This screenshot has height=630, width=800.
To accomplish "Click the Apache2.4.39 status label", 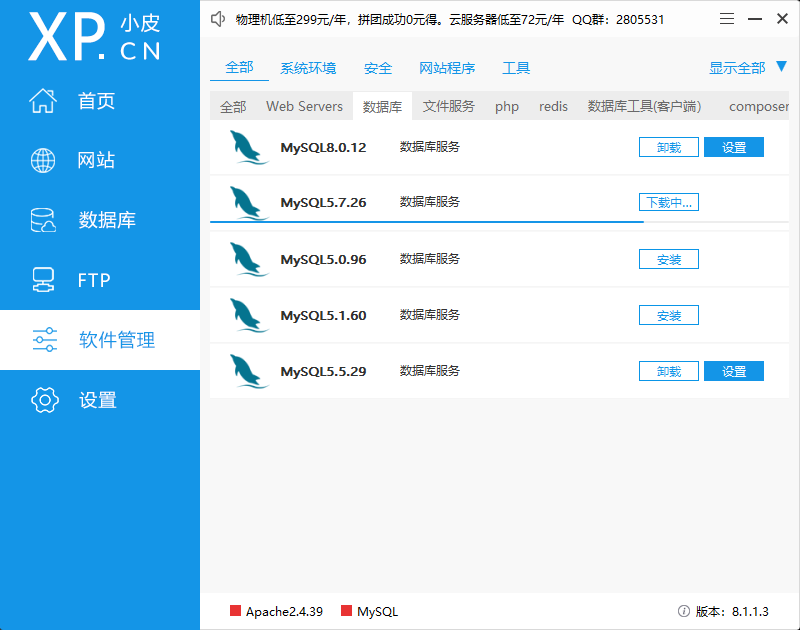I will pyautogui.click(x=284, y=612).
